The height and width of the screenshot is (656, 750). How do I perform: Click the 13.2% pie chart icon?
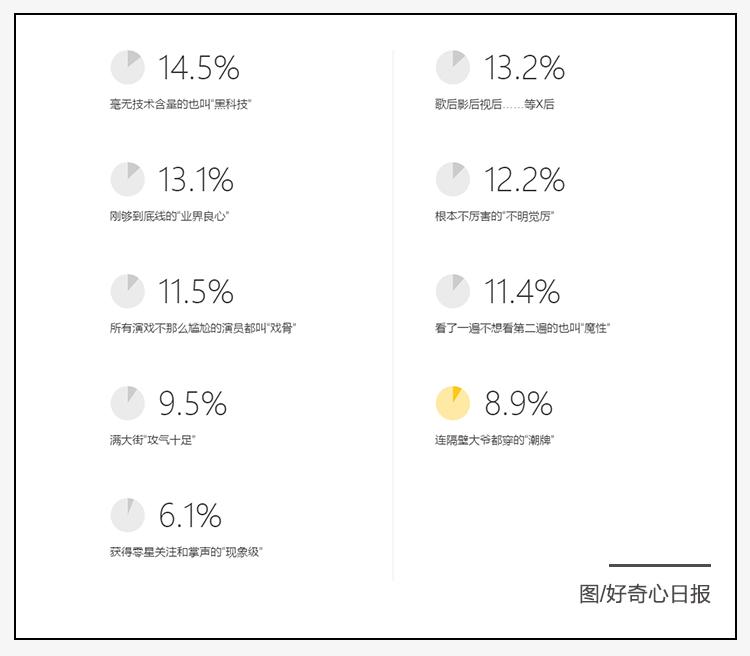(453, 67)
